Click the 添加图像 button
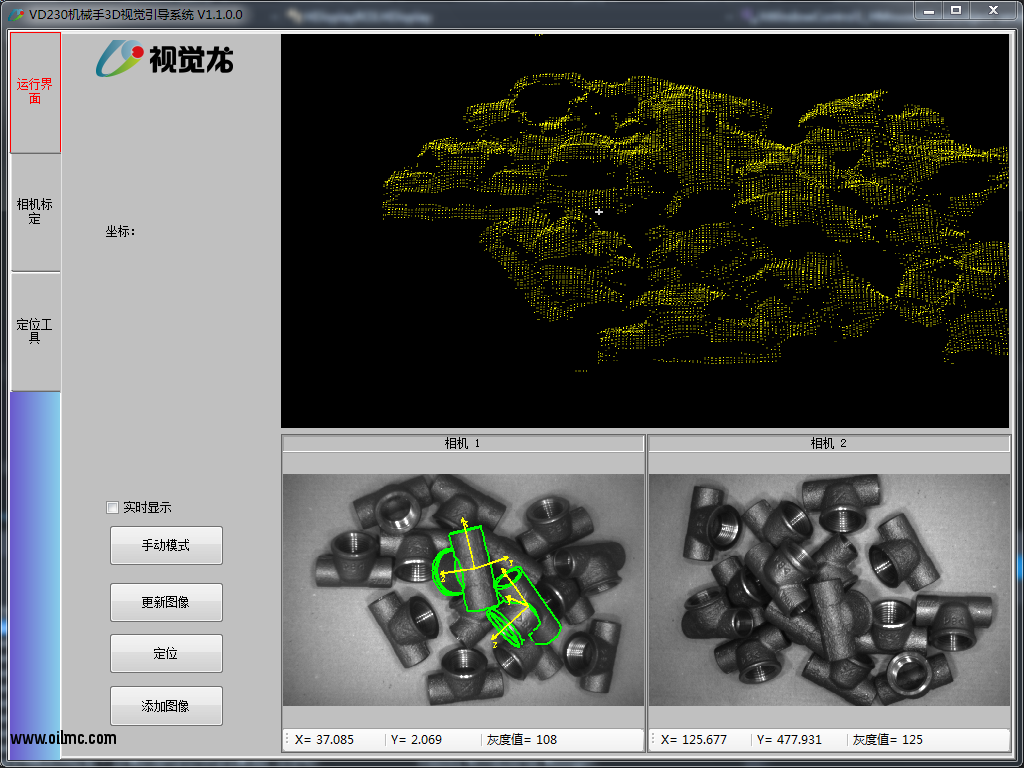The height and width of the screenshot is (768, 1024). tap(166, 706)
